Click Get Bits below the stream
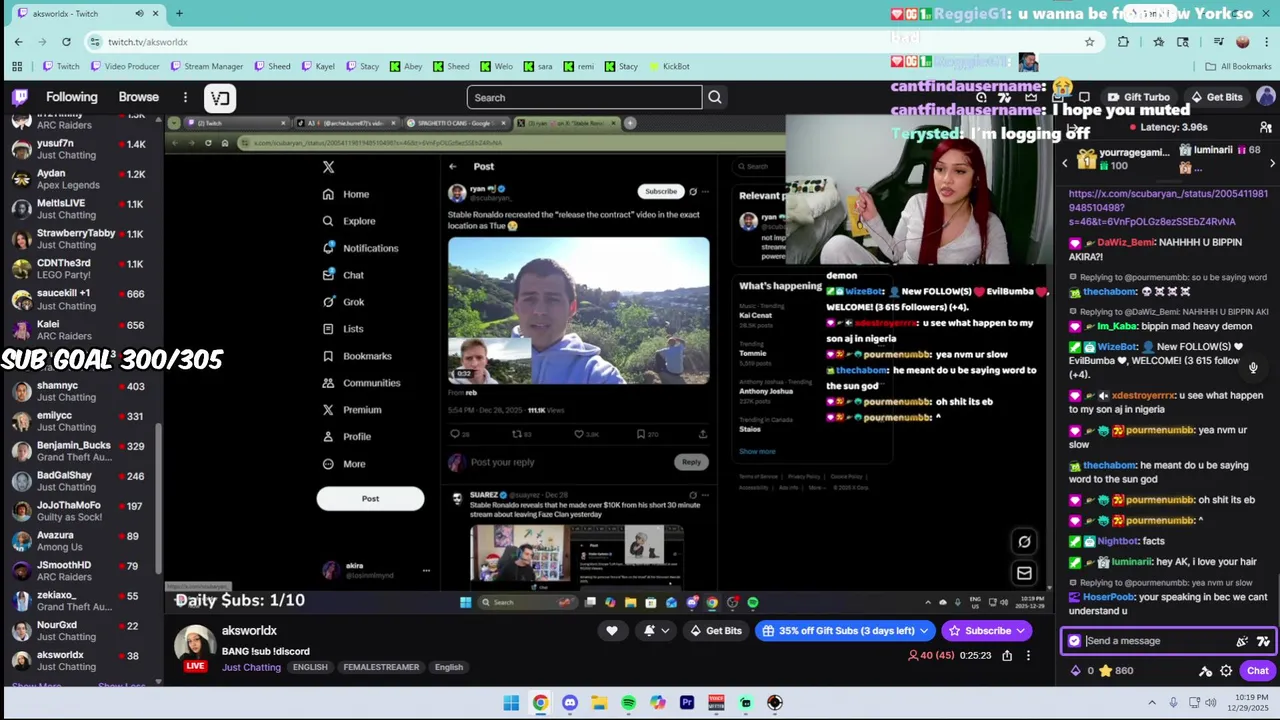This screenshot has height=720, width=1280. pyautogui.click(x=716, y=631)
